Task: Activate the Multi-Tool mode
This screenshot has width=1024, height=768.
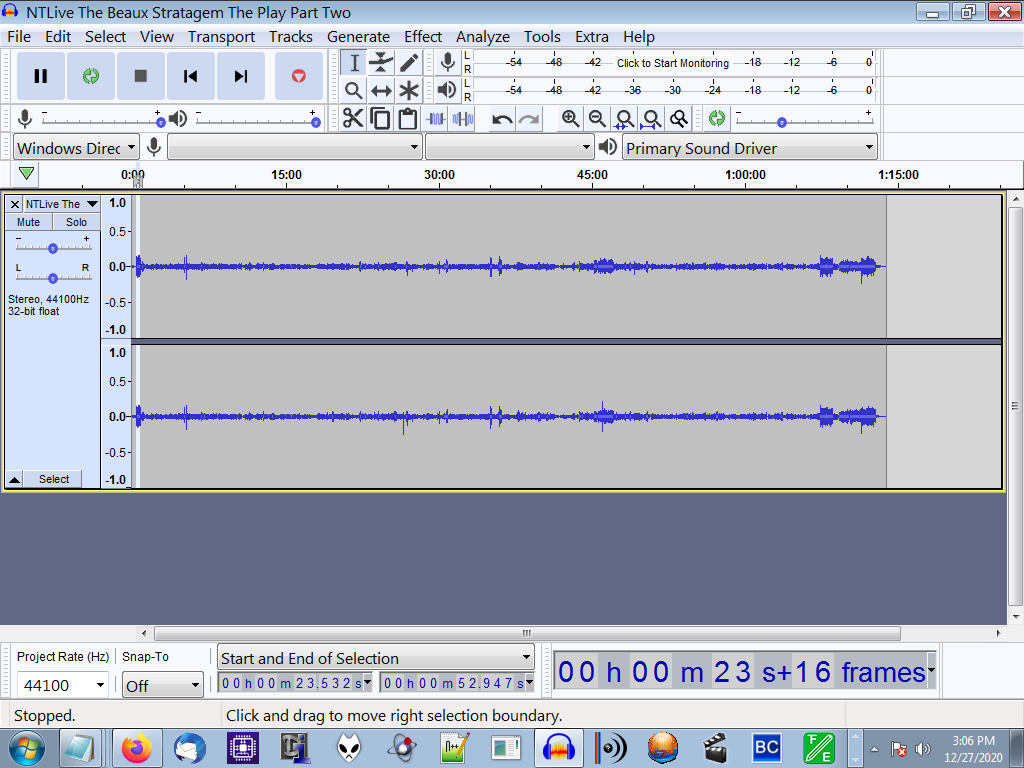Action: coord(409,90)
